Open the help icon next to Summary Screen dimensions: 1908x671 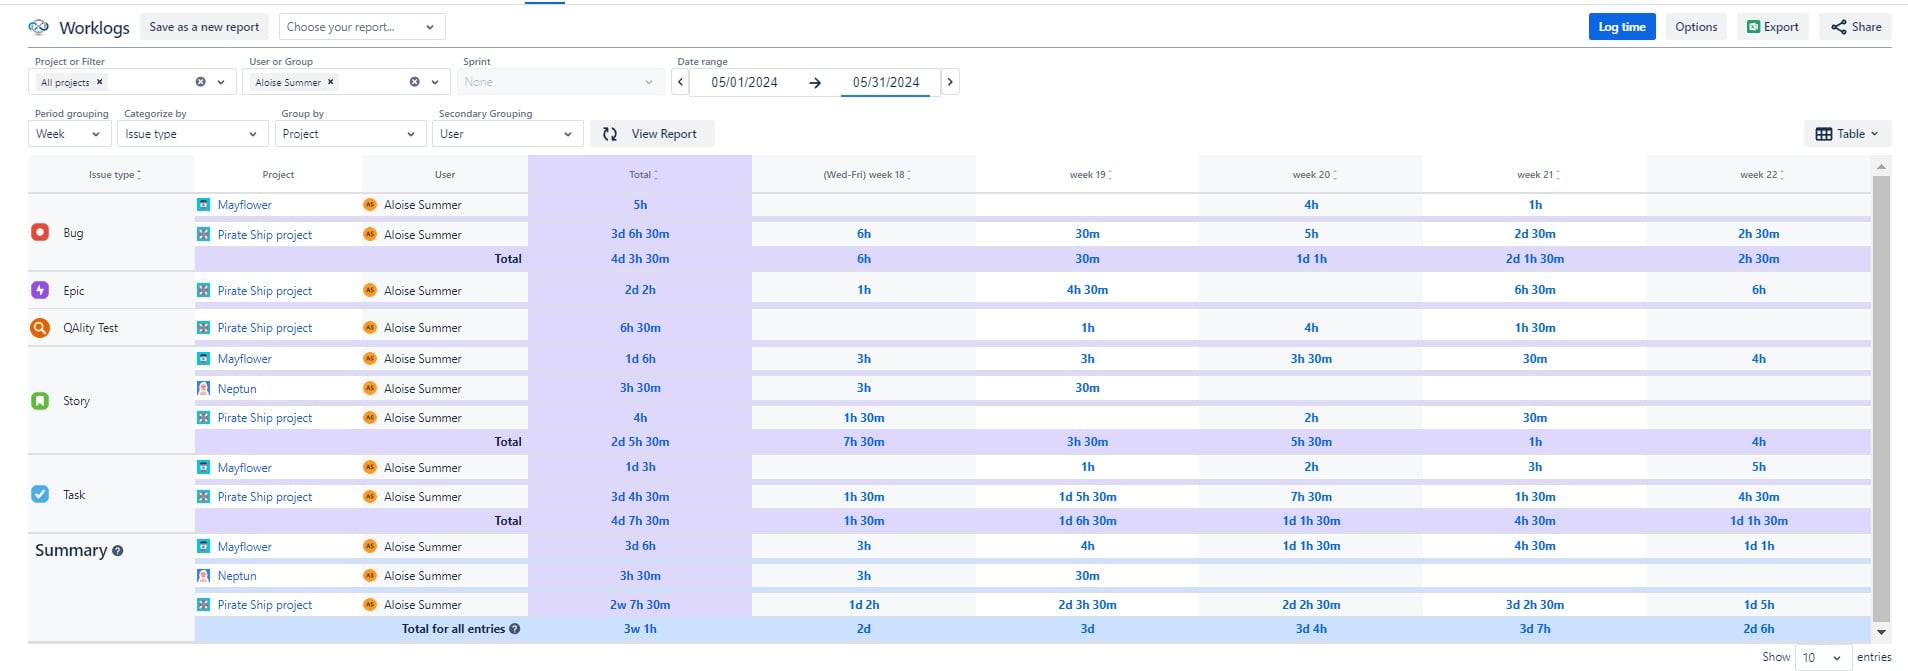[118, 551]
